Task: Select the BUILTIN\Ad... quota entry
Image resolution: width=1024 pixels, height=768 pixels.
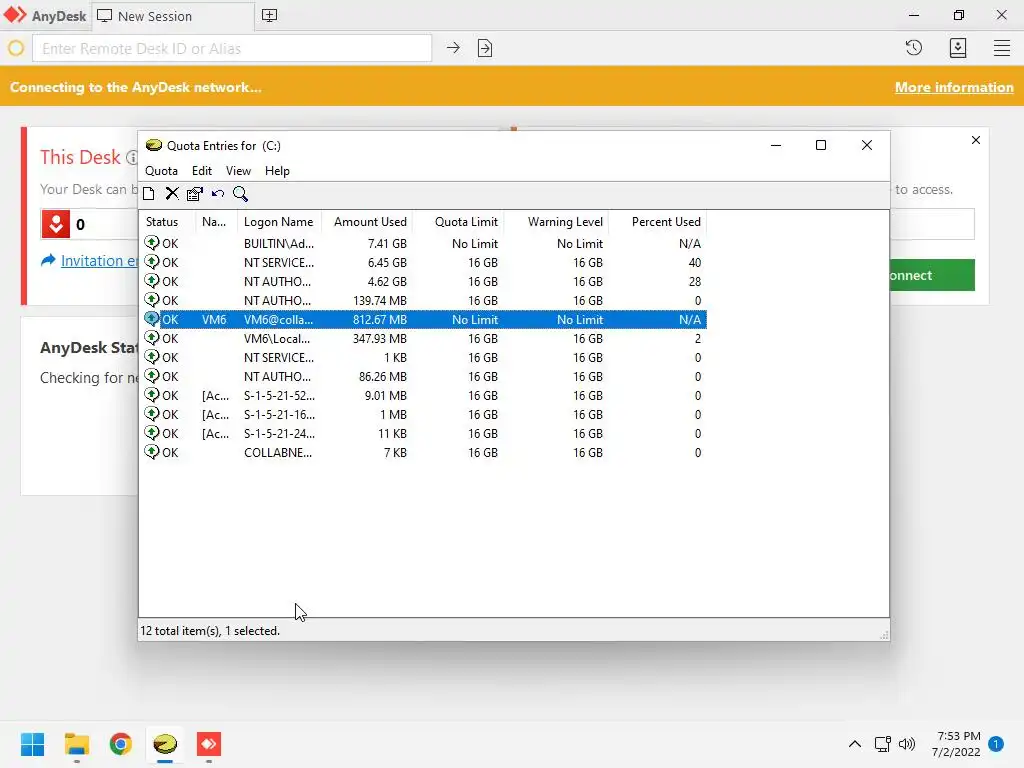Action: point(423,244)
